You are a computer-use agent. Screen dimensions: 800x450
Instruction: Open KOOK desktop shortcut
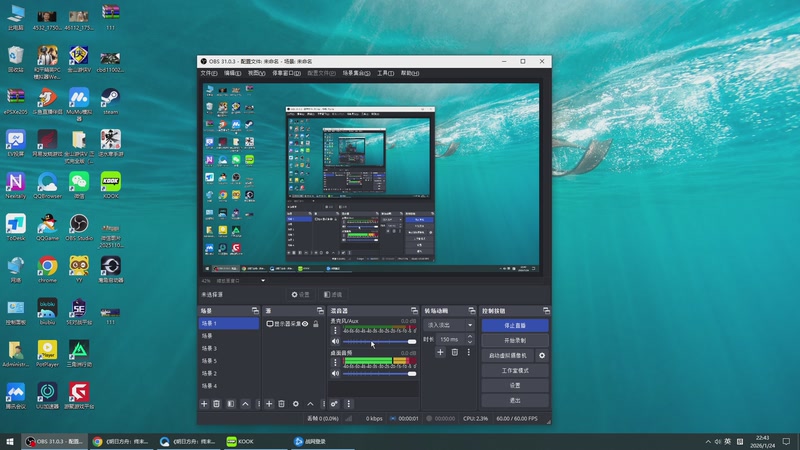(110, 185)
